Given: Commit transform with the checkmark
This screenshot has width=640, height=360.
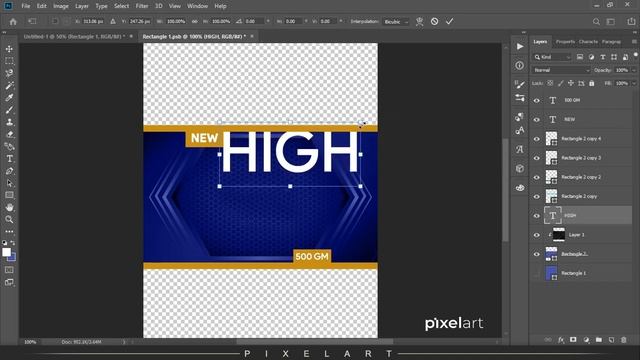Looking at the screenshot, I should tap(449, 21).
